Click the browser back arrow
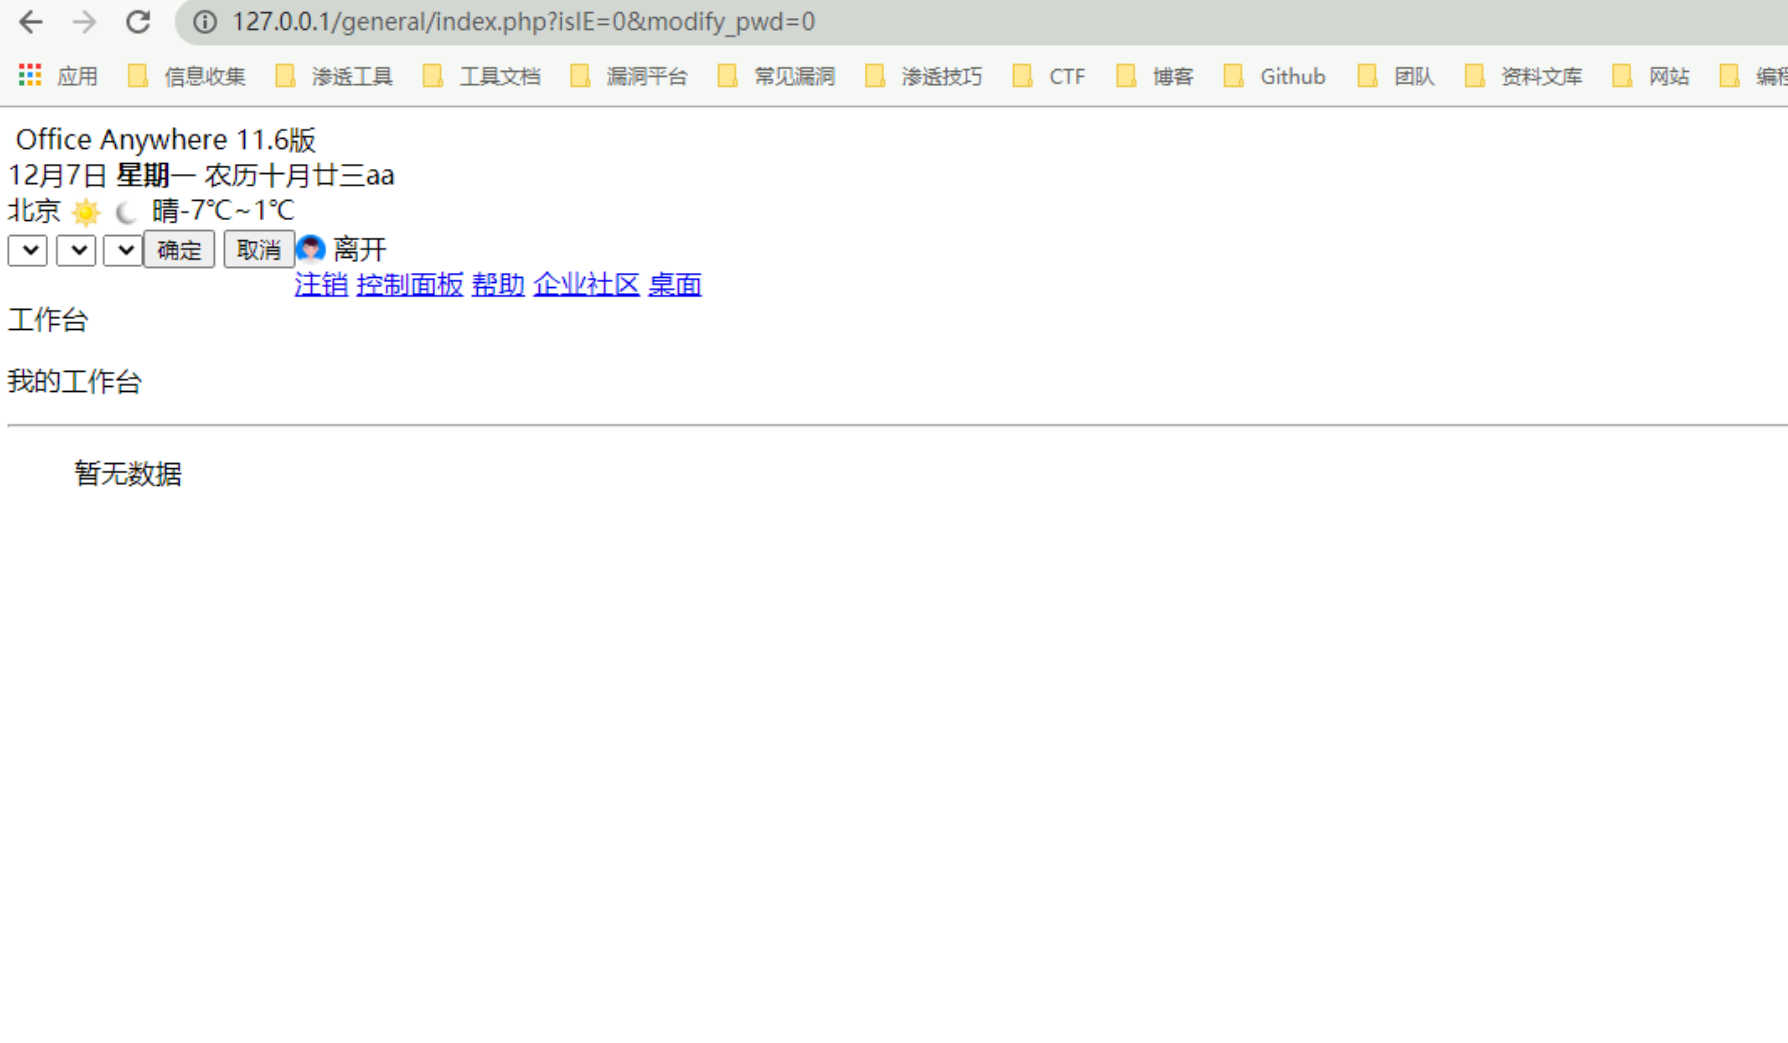The image size is (1788, 1043). pyautogui.click(x=31, y=22)
